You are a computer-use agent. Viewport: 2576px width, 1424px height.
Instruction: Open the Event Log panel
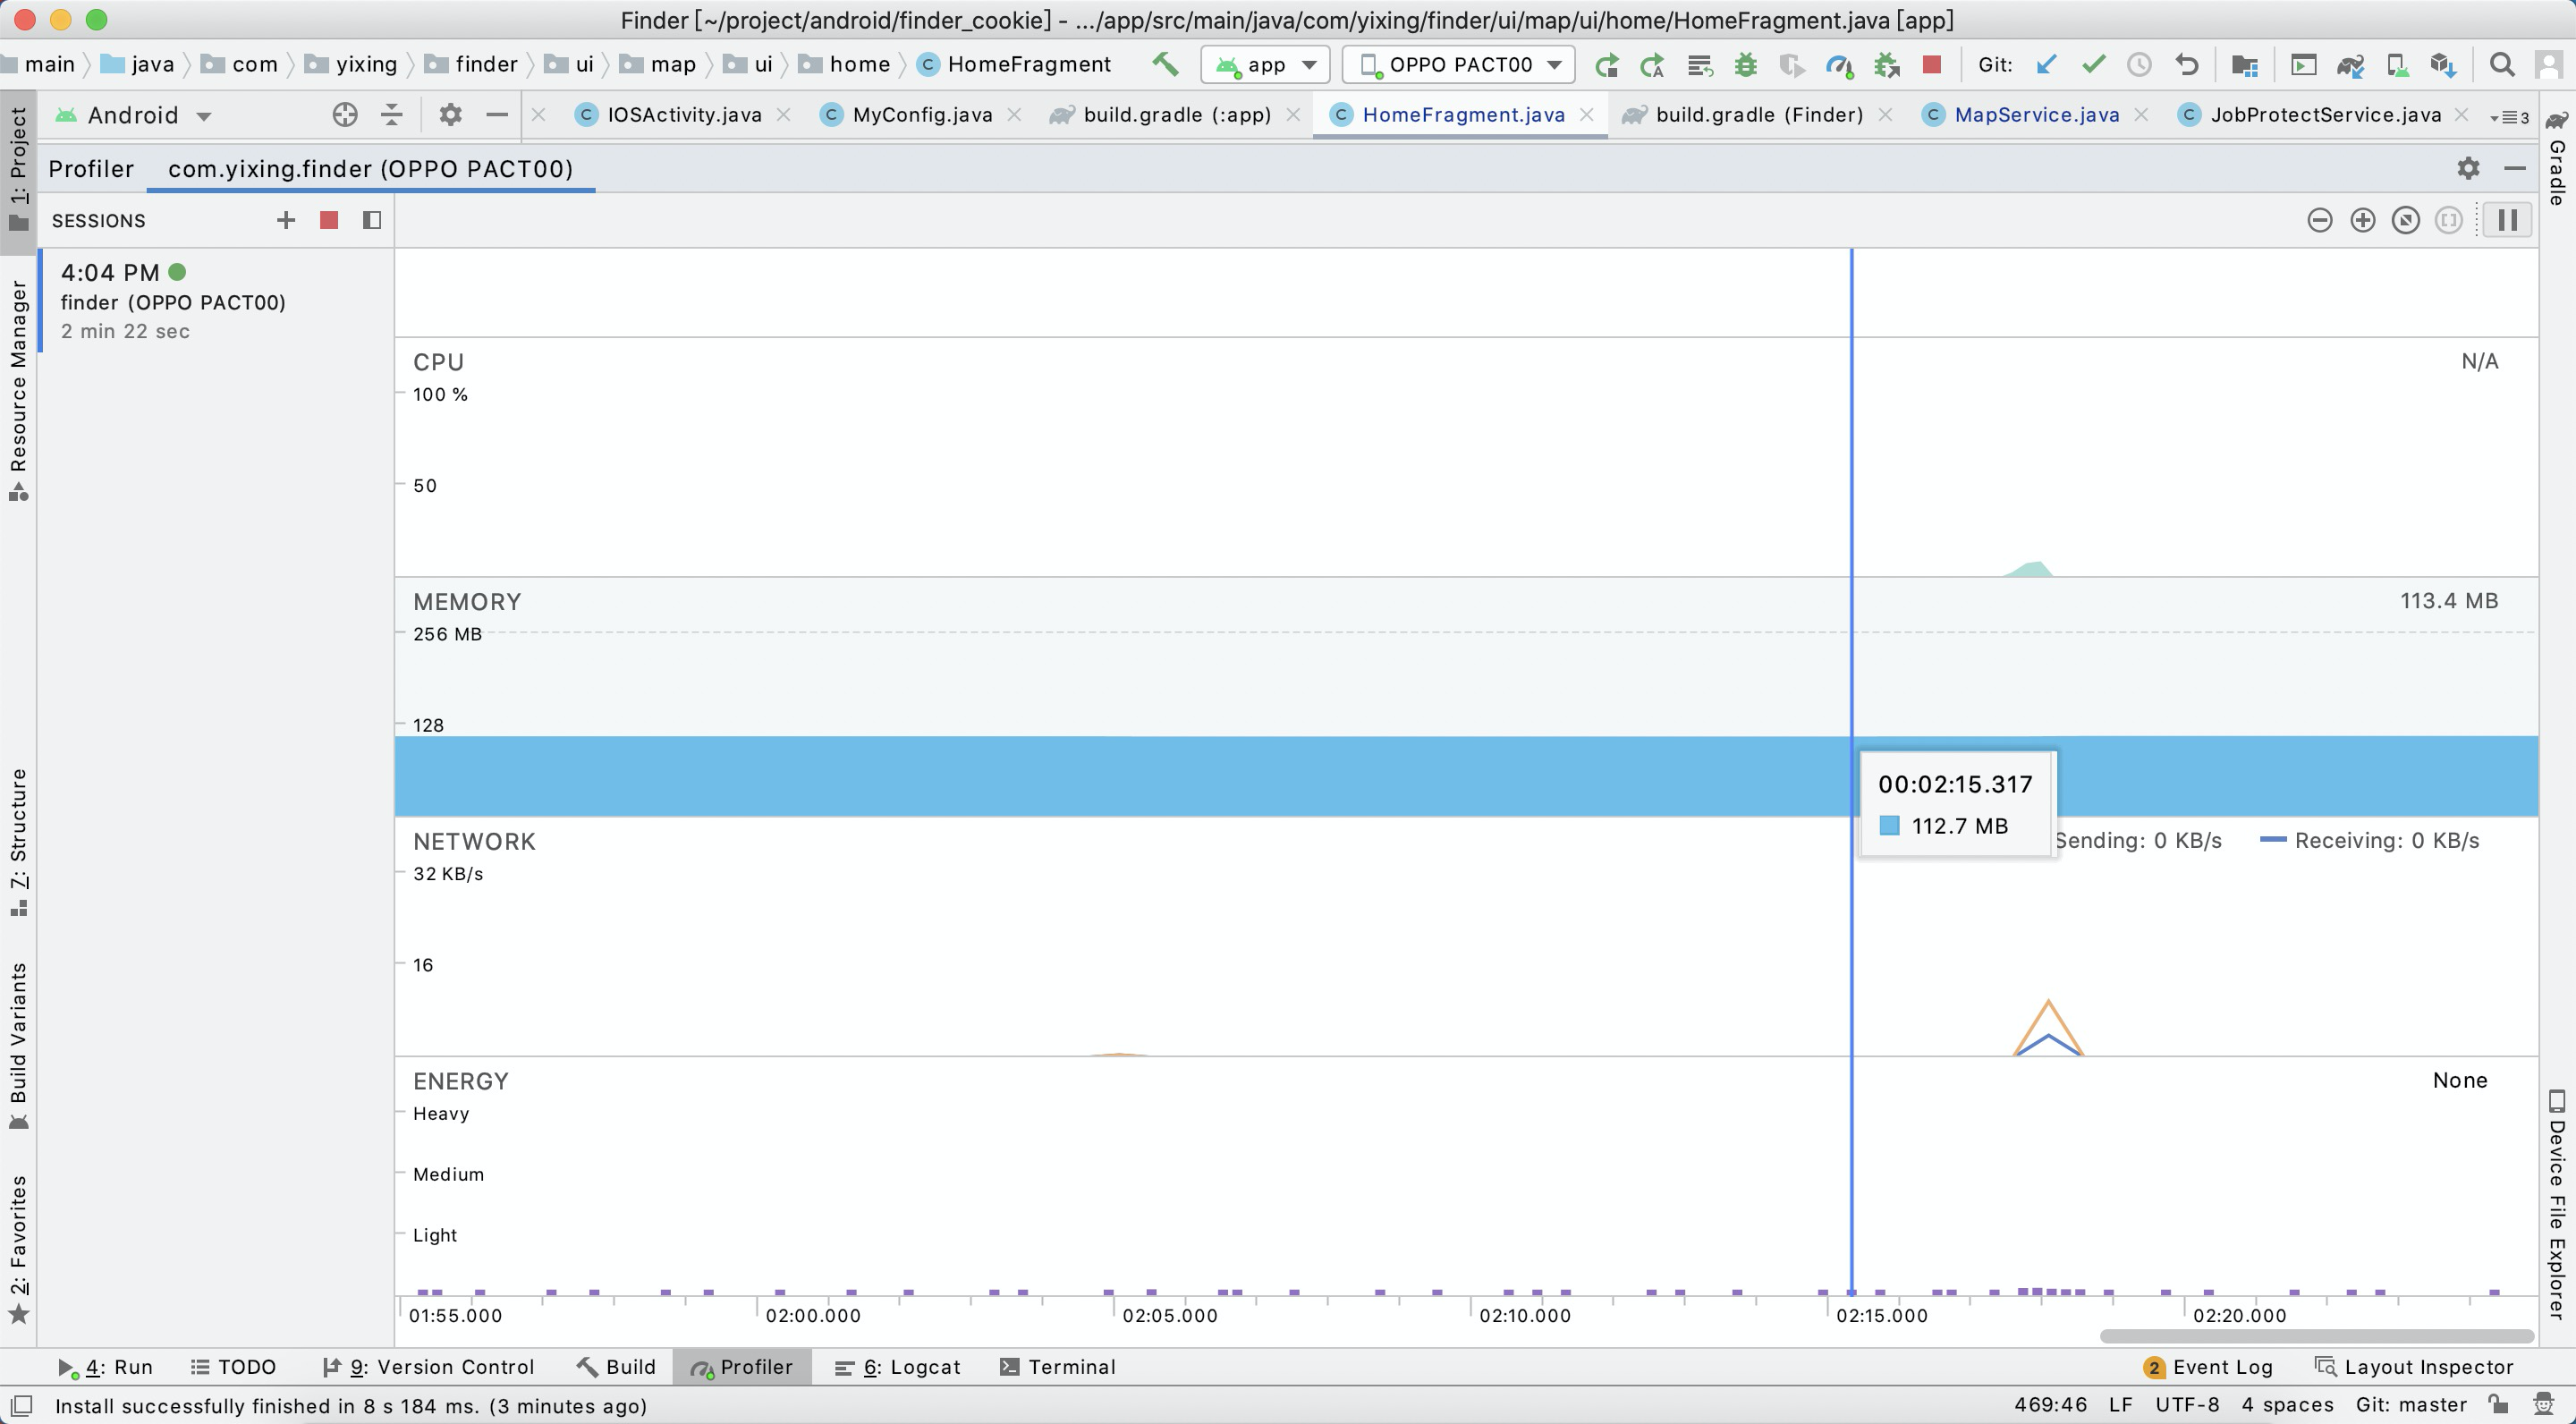[x=2209, y=1367]
